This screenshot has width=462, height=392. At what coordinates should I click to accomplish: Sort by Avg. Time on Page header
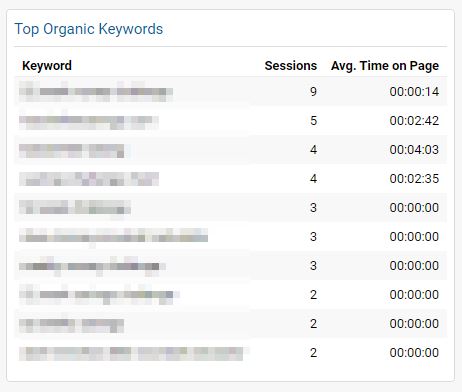385,66
